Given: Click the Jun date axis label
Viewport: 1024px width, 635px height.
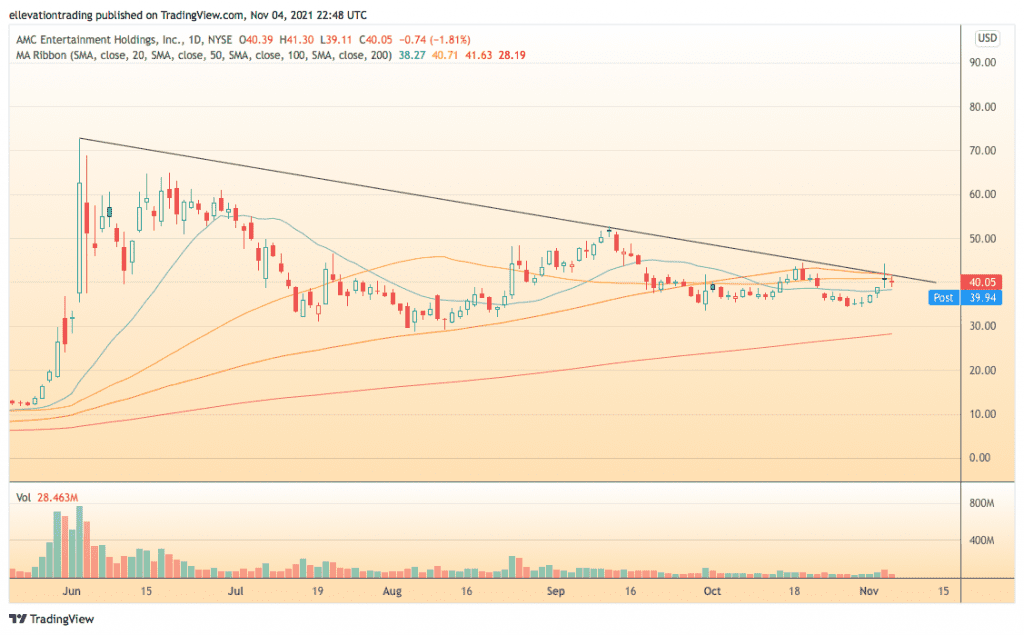Looking at the screenshot, I should click(x=71, y=591).
